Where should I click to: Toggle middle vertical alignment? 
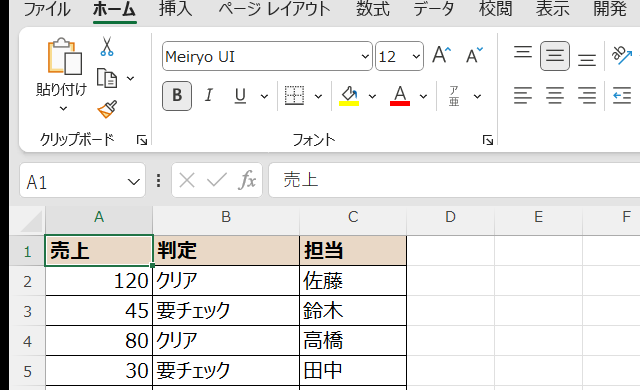point(555,56)
